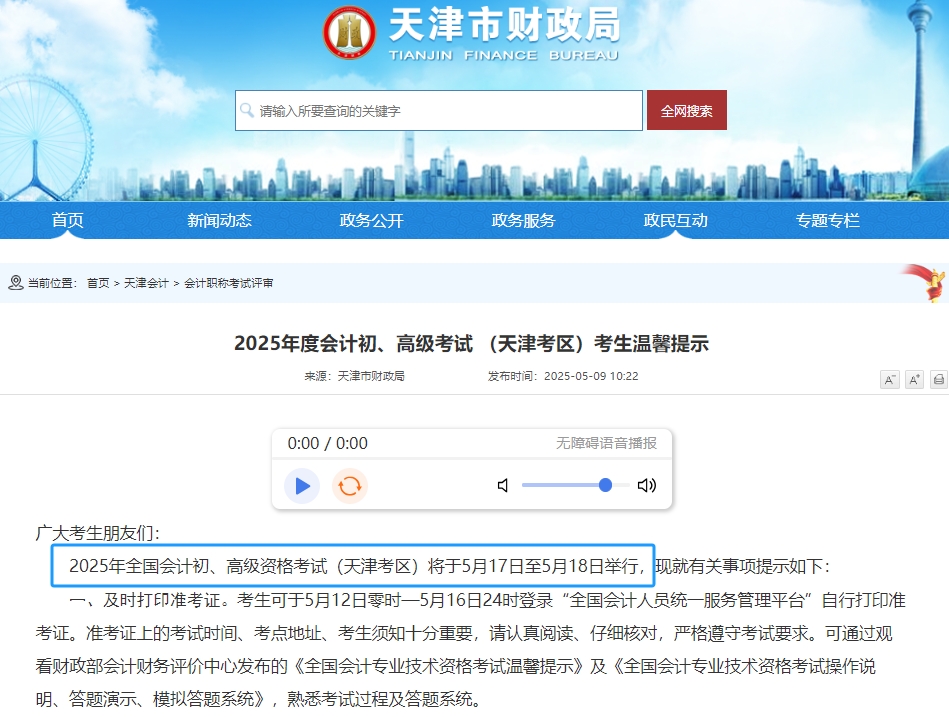Click the orange replay audio icon
The width and height of the screenshot is (949, 717).
(x=350, y=485)
